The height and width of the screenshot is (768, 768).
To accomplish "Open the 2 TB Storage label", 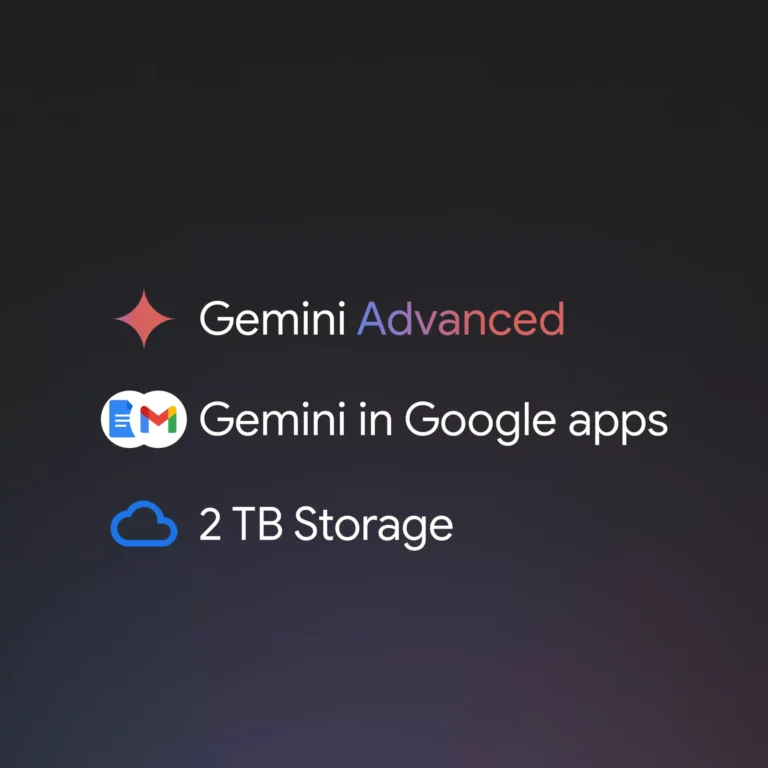I will point(326,527).
